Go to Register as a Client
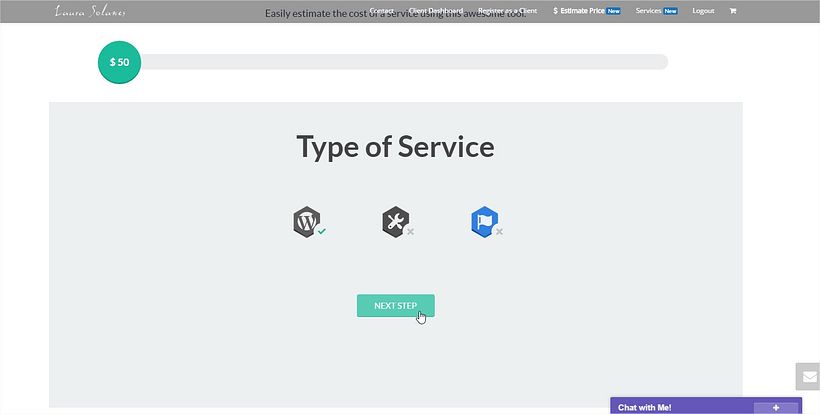 pyautogui.click(x=507, y=11)
